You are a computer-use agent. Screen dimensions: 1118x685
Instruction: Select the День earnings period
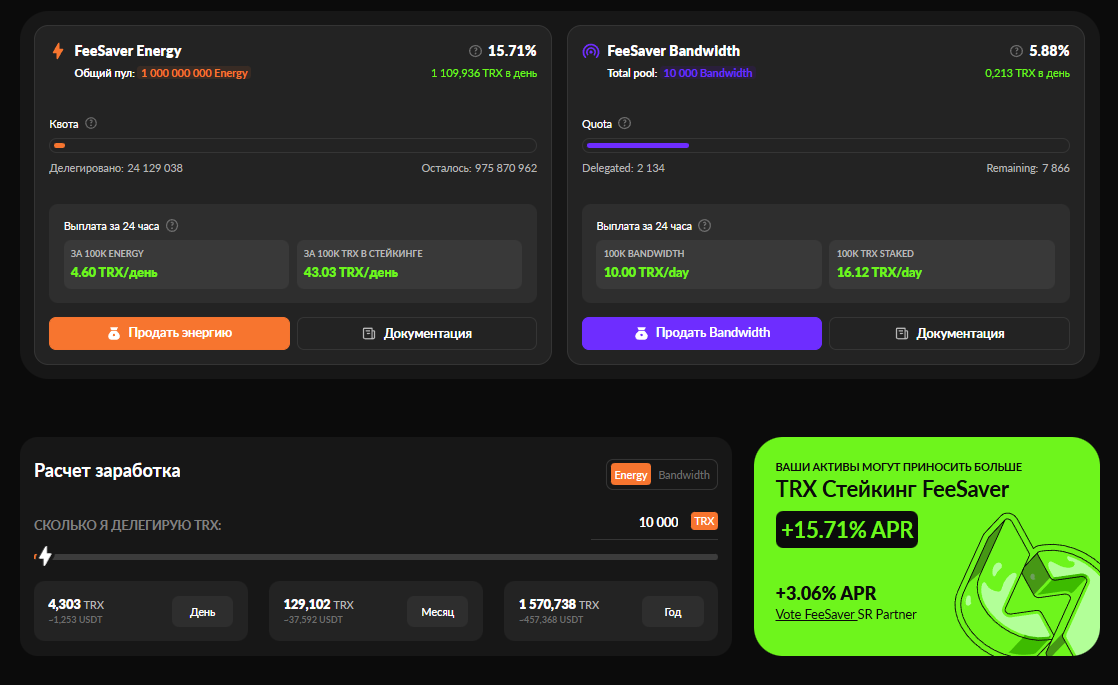[202, 612]
